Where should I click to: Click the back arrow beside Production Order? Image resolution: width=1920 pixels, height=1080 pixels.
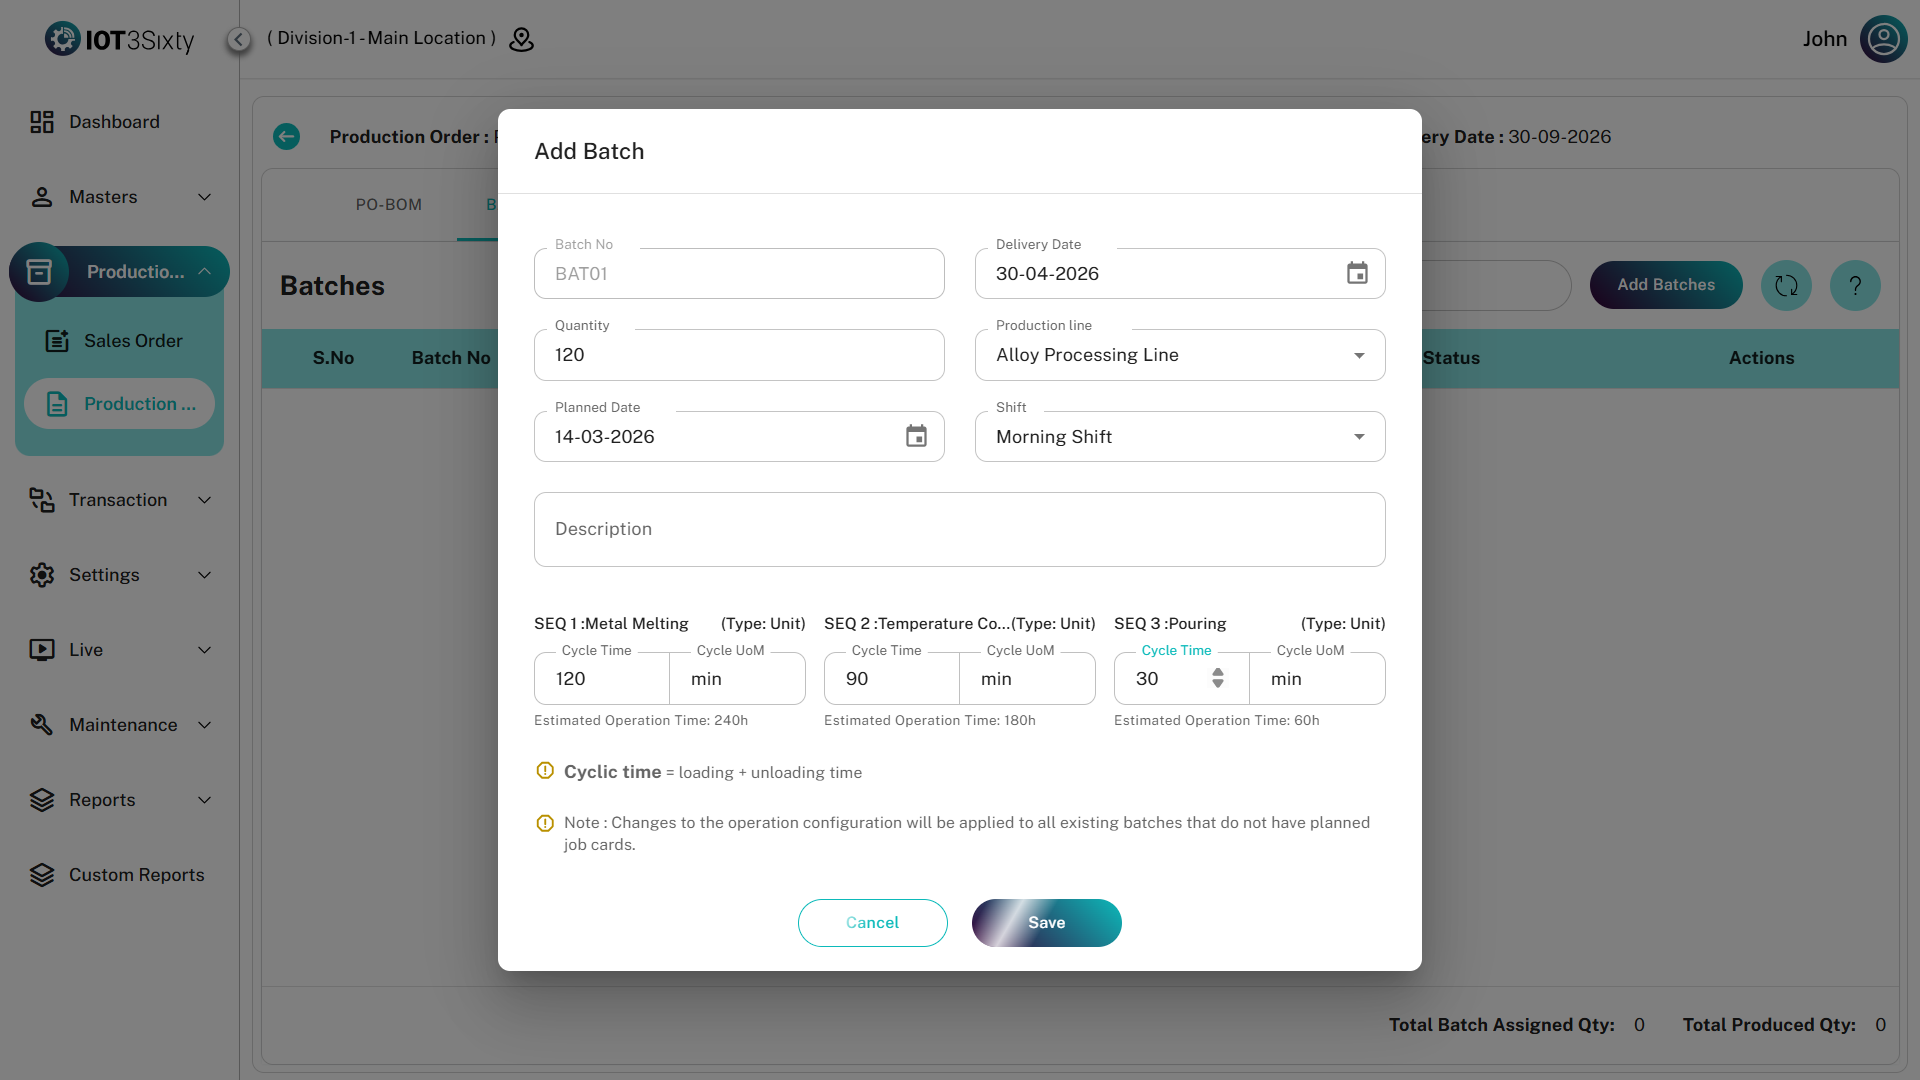point(287,137)
